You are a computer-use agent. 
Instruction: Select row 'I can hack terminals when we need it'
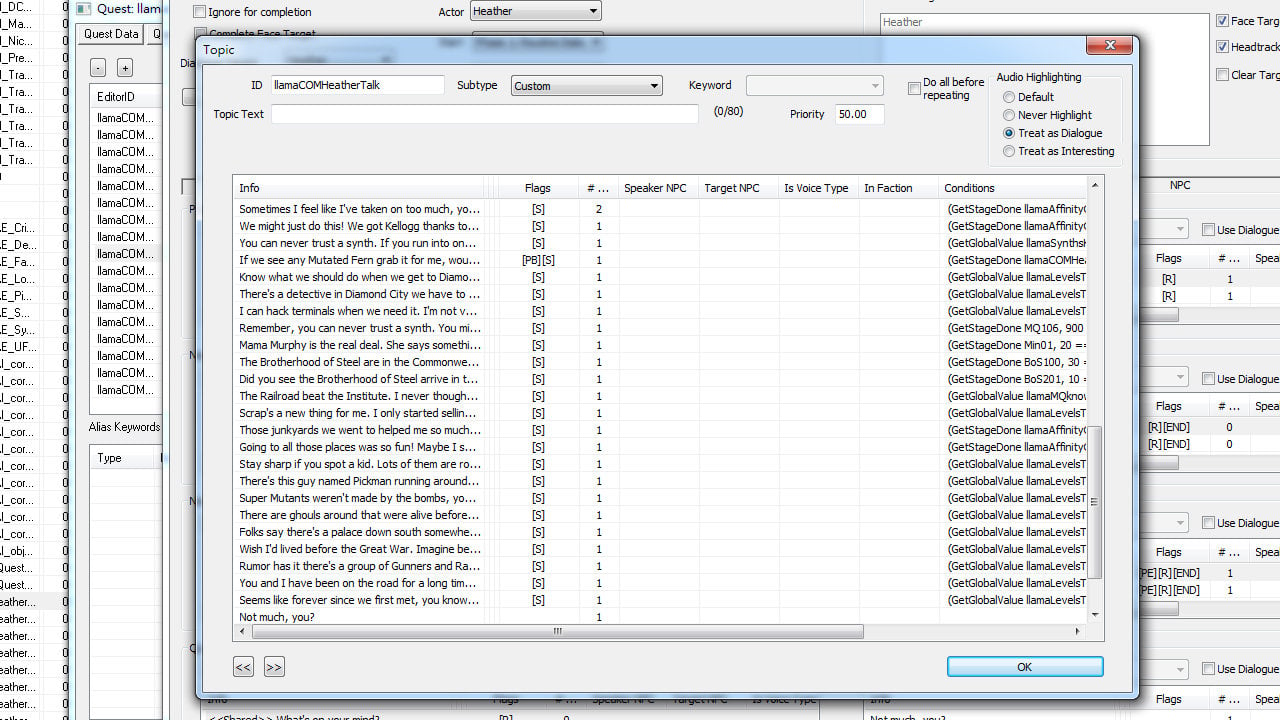660,311
